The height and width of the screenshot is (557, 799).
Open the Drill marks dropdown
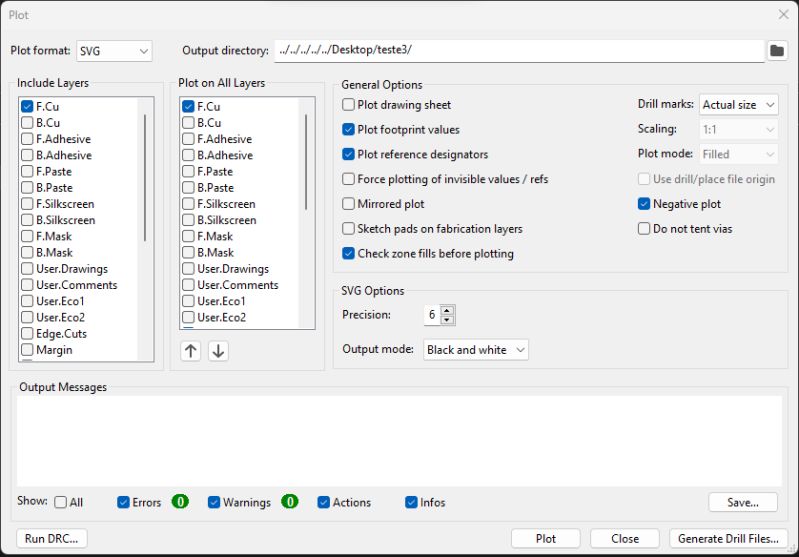click(x=738, y=105)
